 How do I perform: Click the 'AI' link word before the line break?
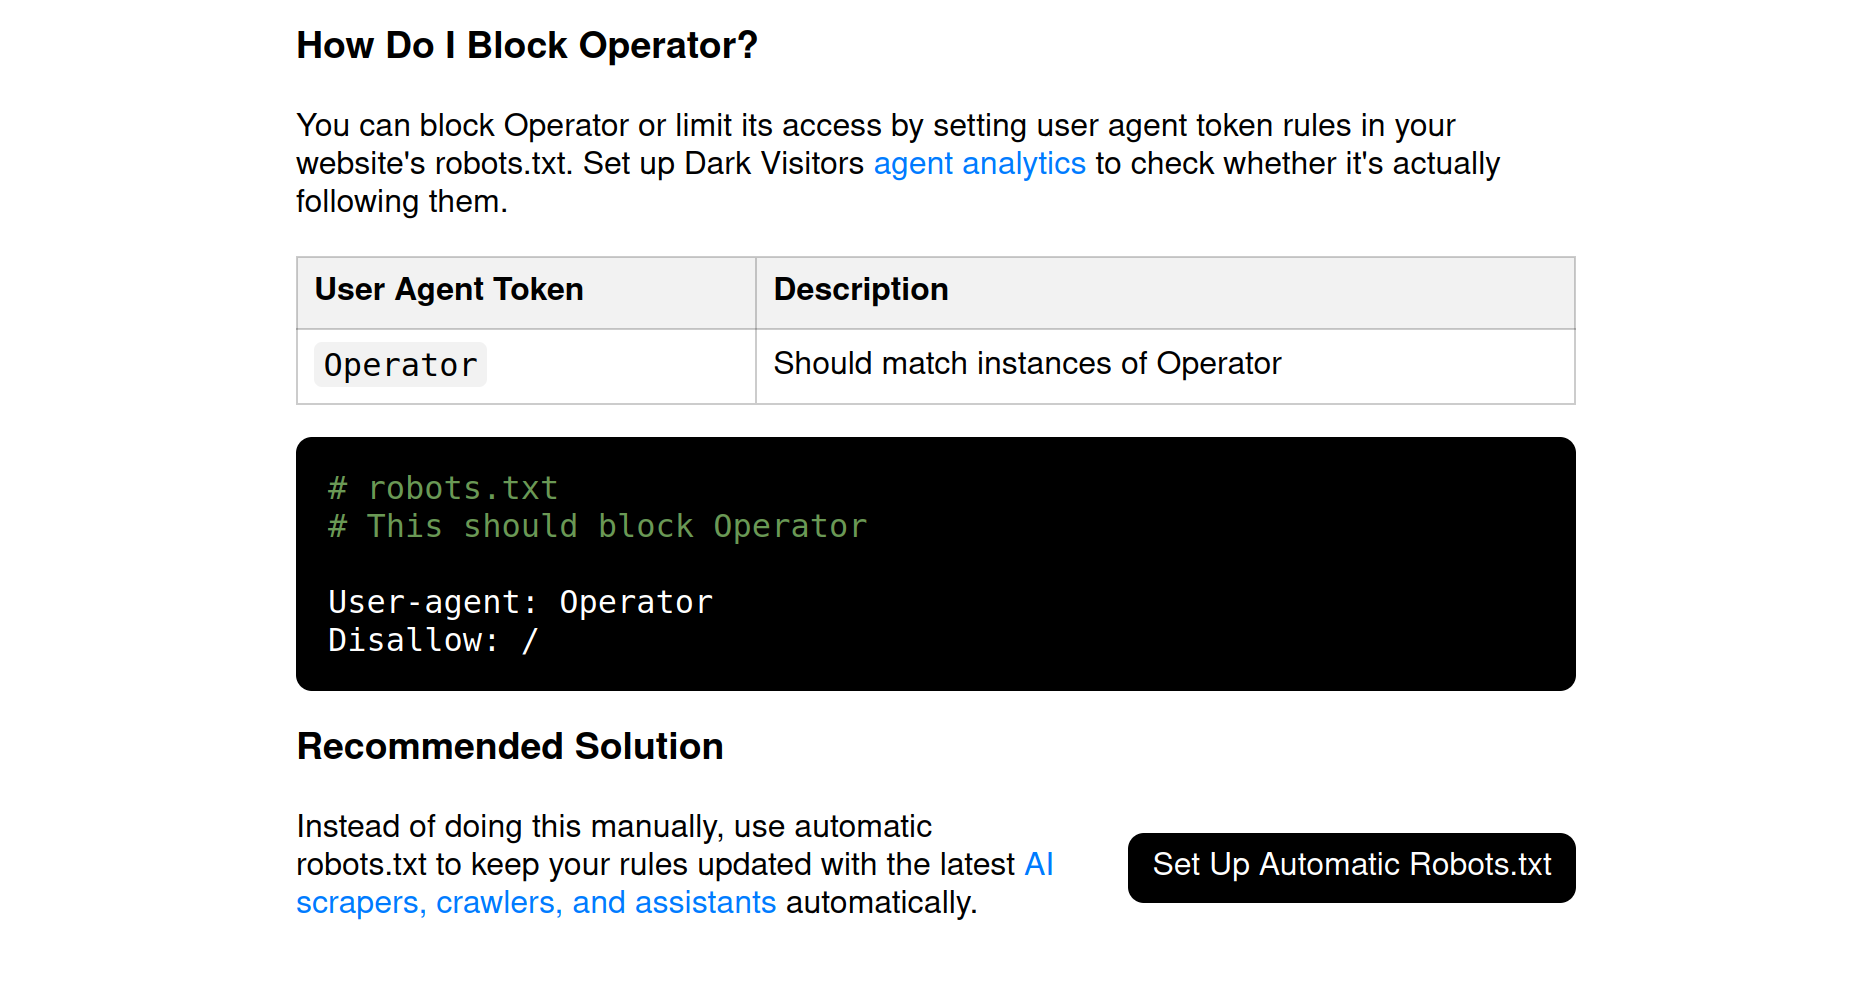click(x=1038, y=865)
